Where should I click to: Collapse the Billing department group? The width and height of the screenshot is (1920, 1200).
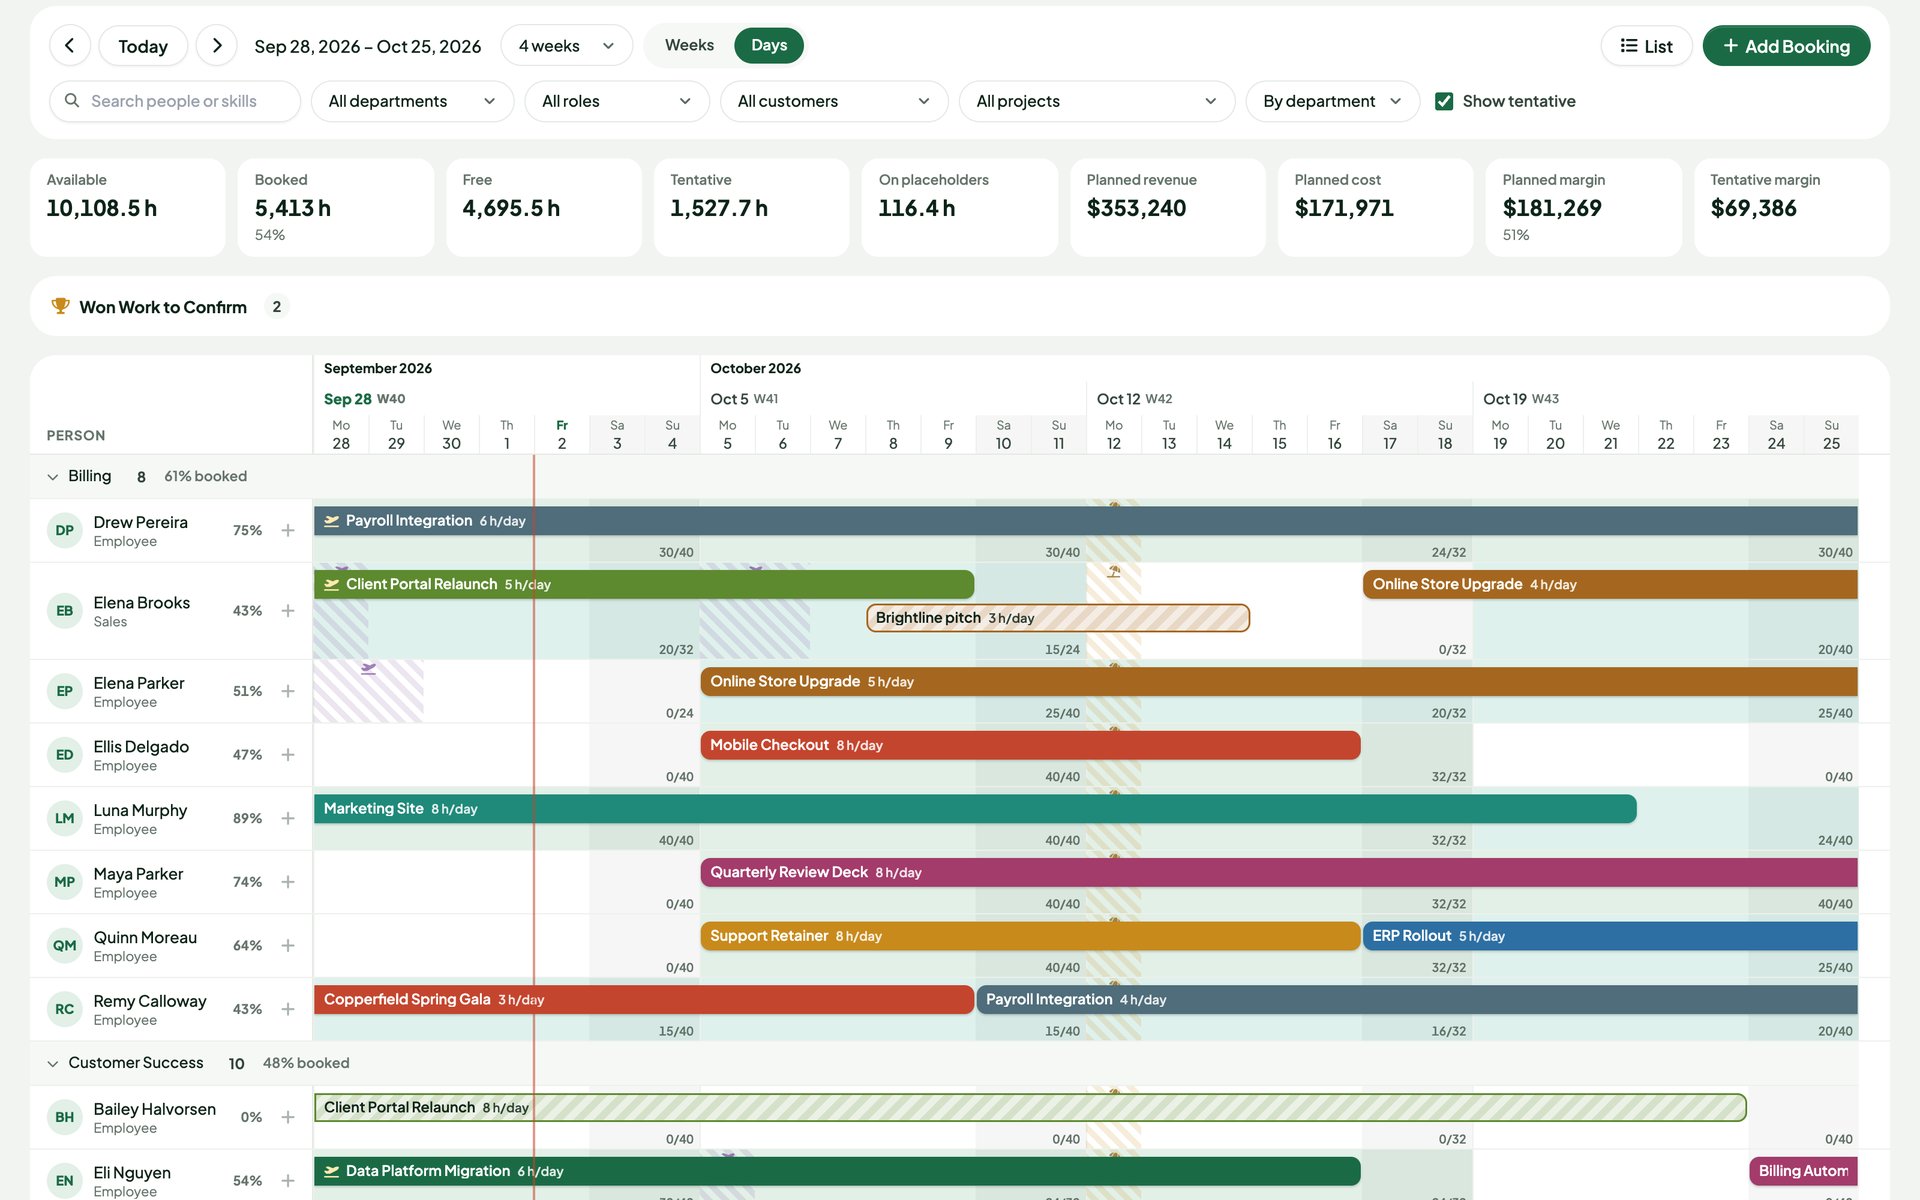coord(53,477)
